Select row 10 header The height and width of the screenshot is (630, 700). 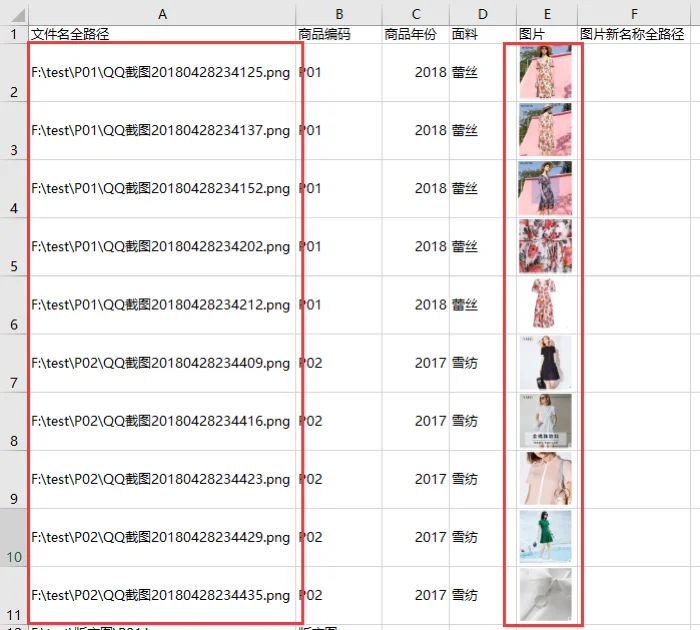click(14, 538)
